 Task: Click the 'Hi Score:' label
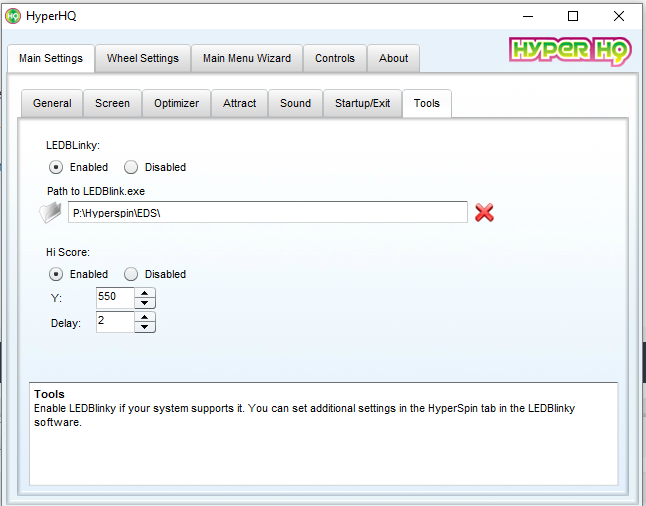pos(68,252)
